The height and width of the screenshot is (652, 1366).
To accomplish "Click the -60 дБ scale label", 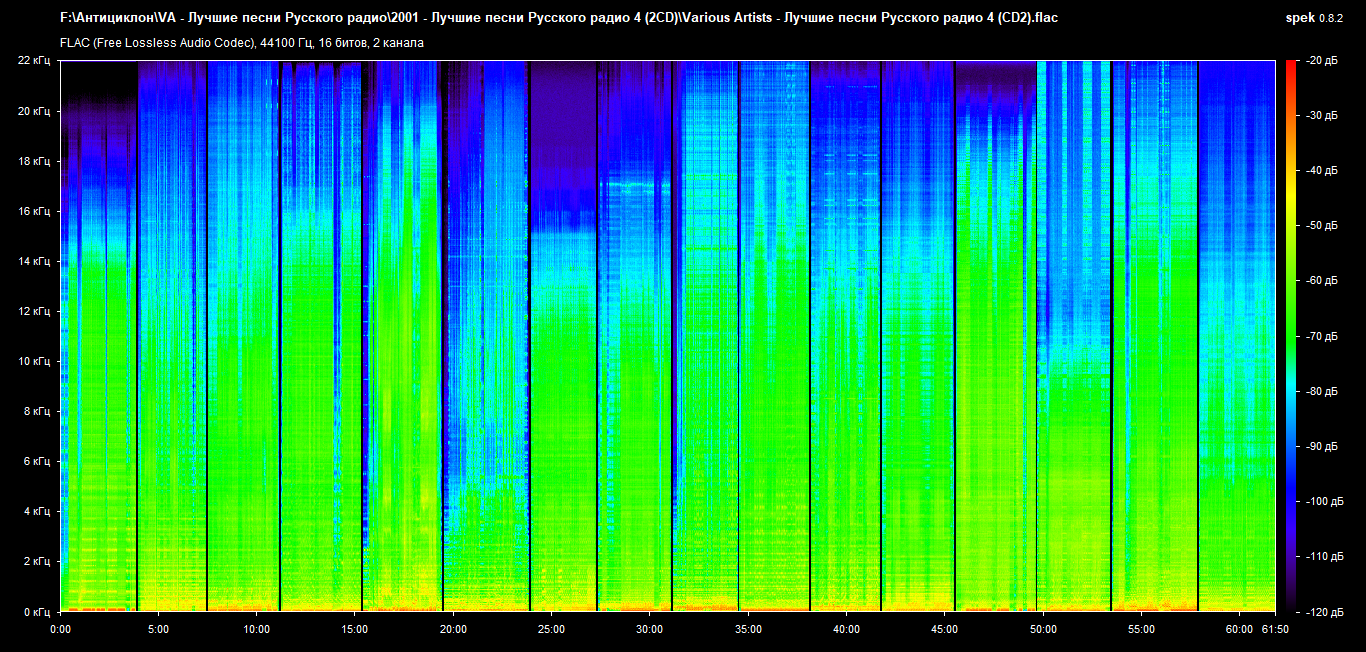I will tap(1325, 281).
